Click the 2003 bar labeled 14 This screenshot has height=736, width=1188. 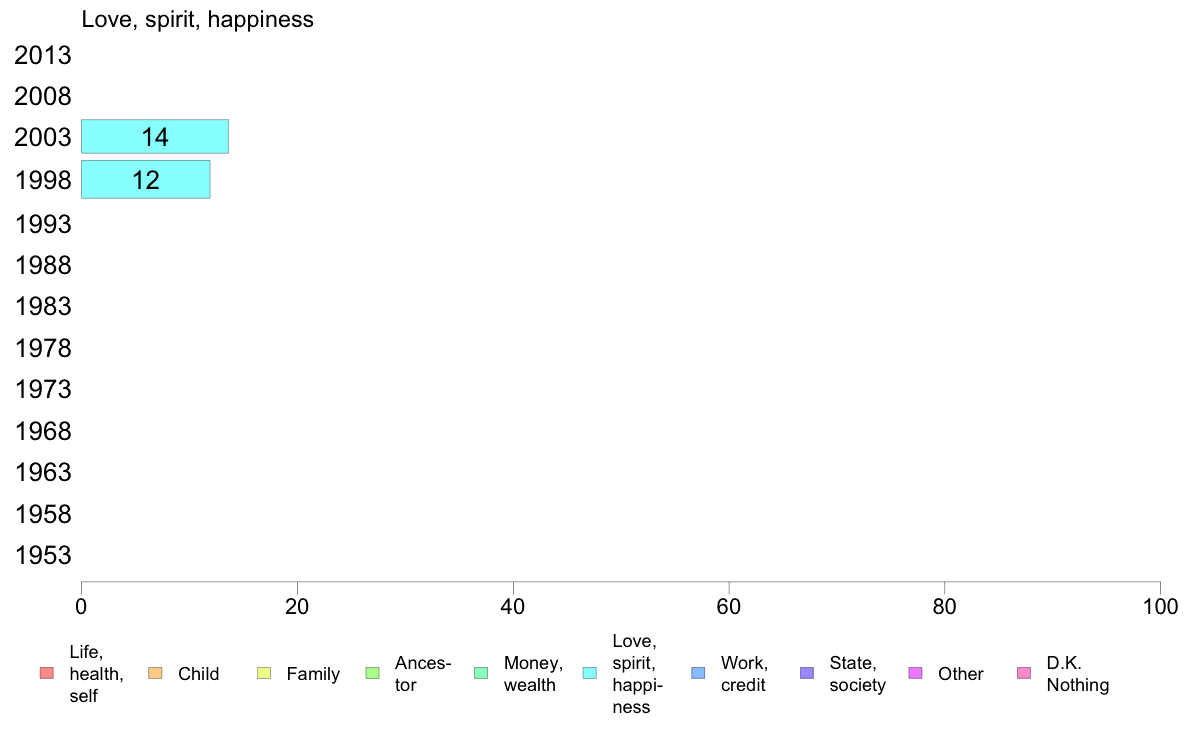click(155, 136)
